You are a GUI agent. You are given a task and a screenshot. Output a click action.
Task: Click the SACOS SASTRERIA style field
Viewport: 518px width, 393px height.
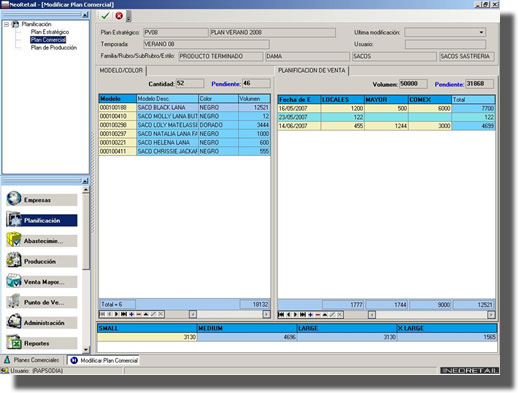[x=467, y=56]
